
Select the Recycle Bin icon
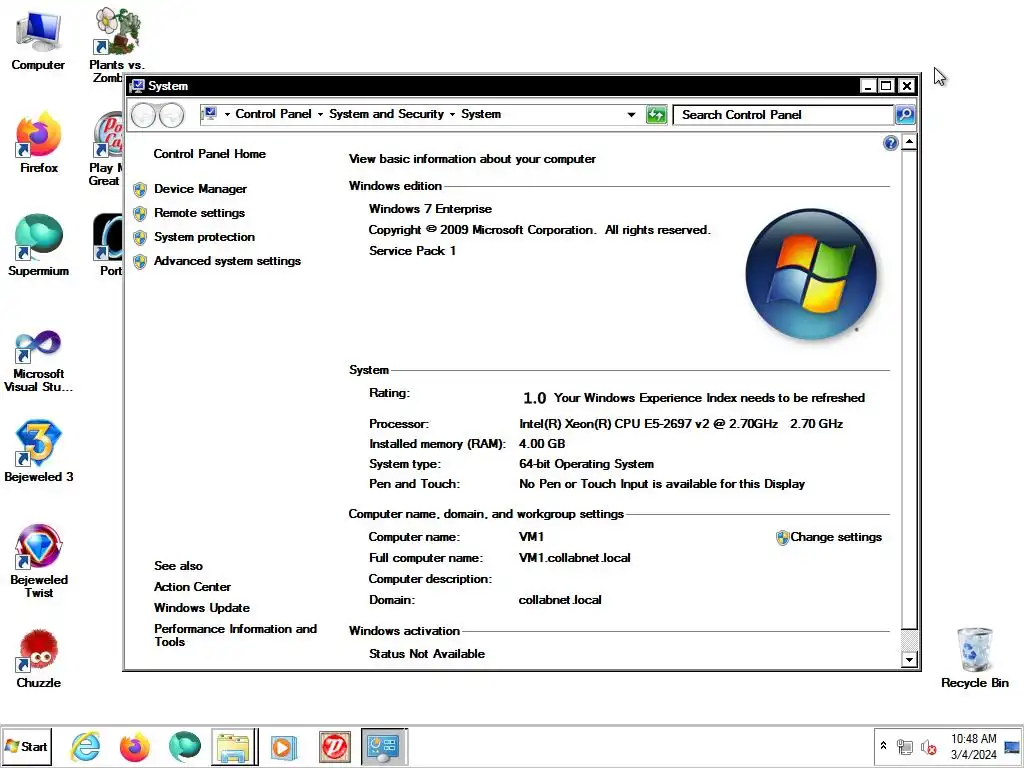tap(974, 658)
